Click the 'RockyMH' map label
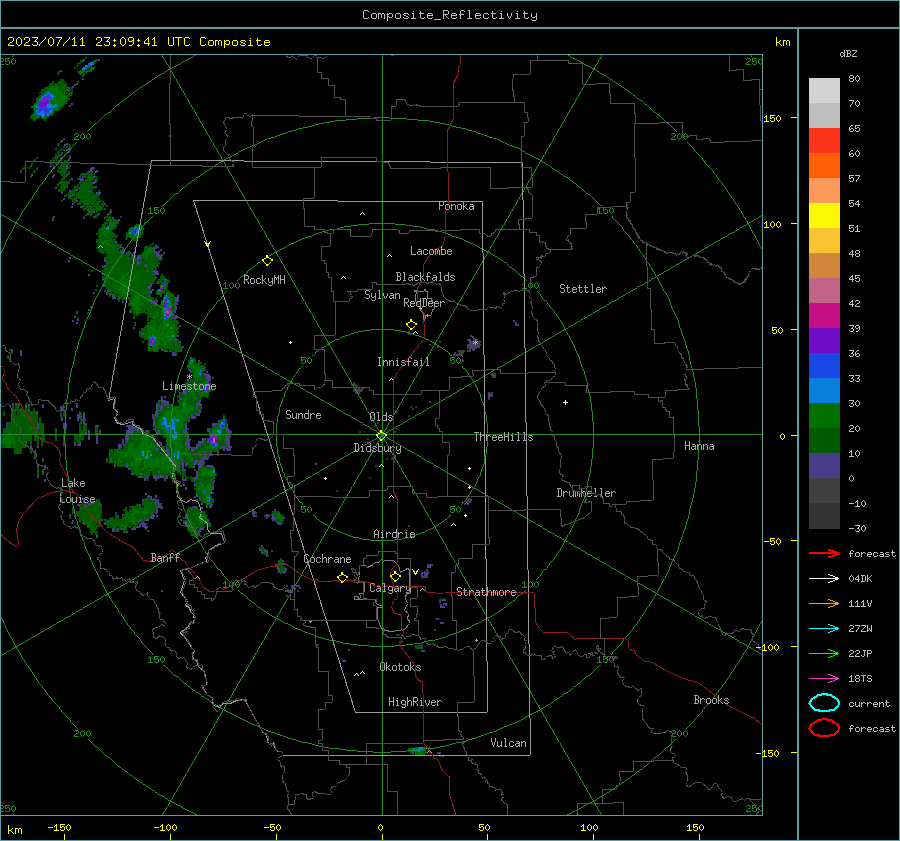The image size is (900, 841). [x=264, y=280]
